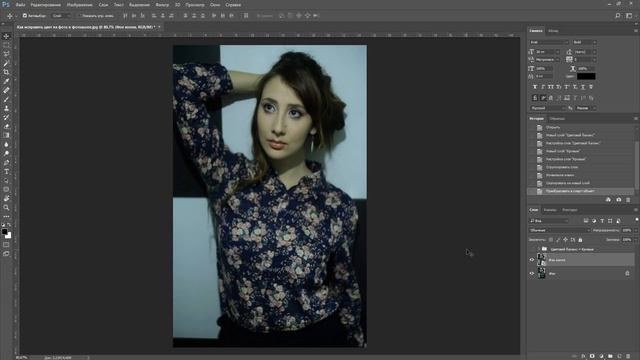This screenshot has height=360, width=640.
Task: Click the add layer style fx icon
Action: tap(583, 356)
